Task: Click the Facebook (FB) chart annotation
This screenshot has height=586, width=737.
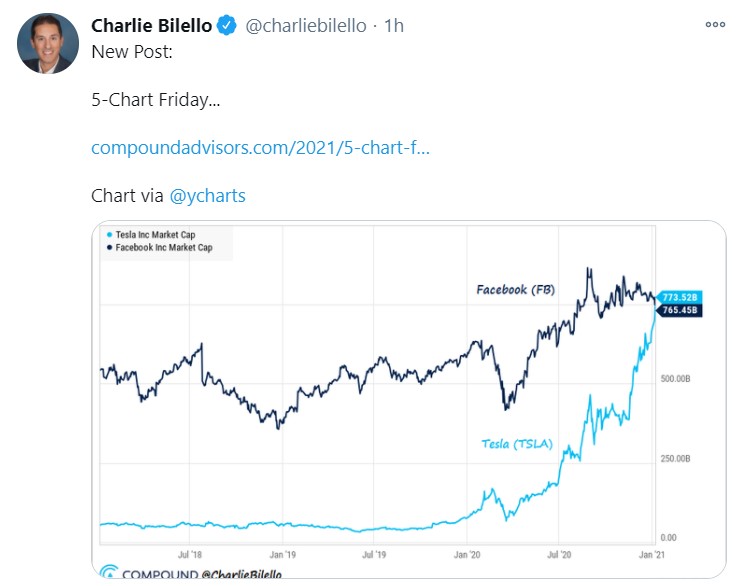Action: 515,290
